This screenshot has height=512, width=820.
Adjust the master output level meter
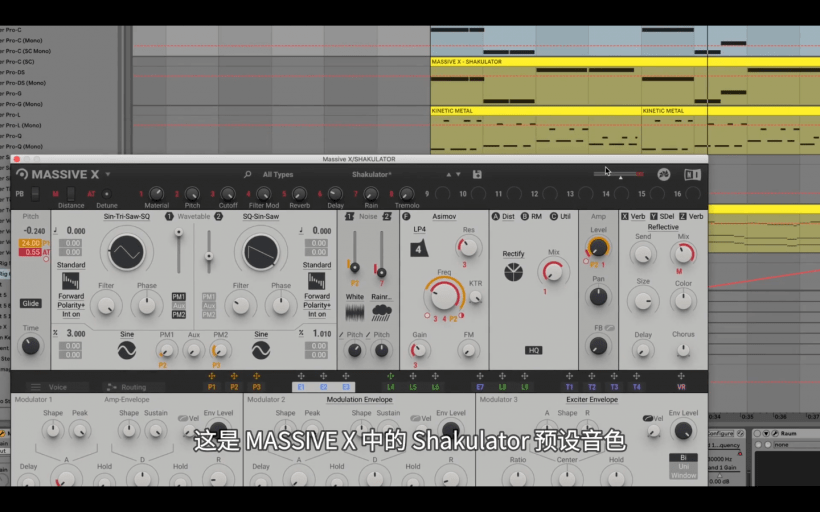(619, 174)
